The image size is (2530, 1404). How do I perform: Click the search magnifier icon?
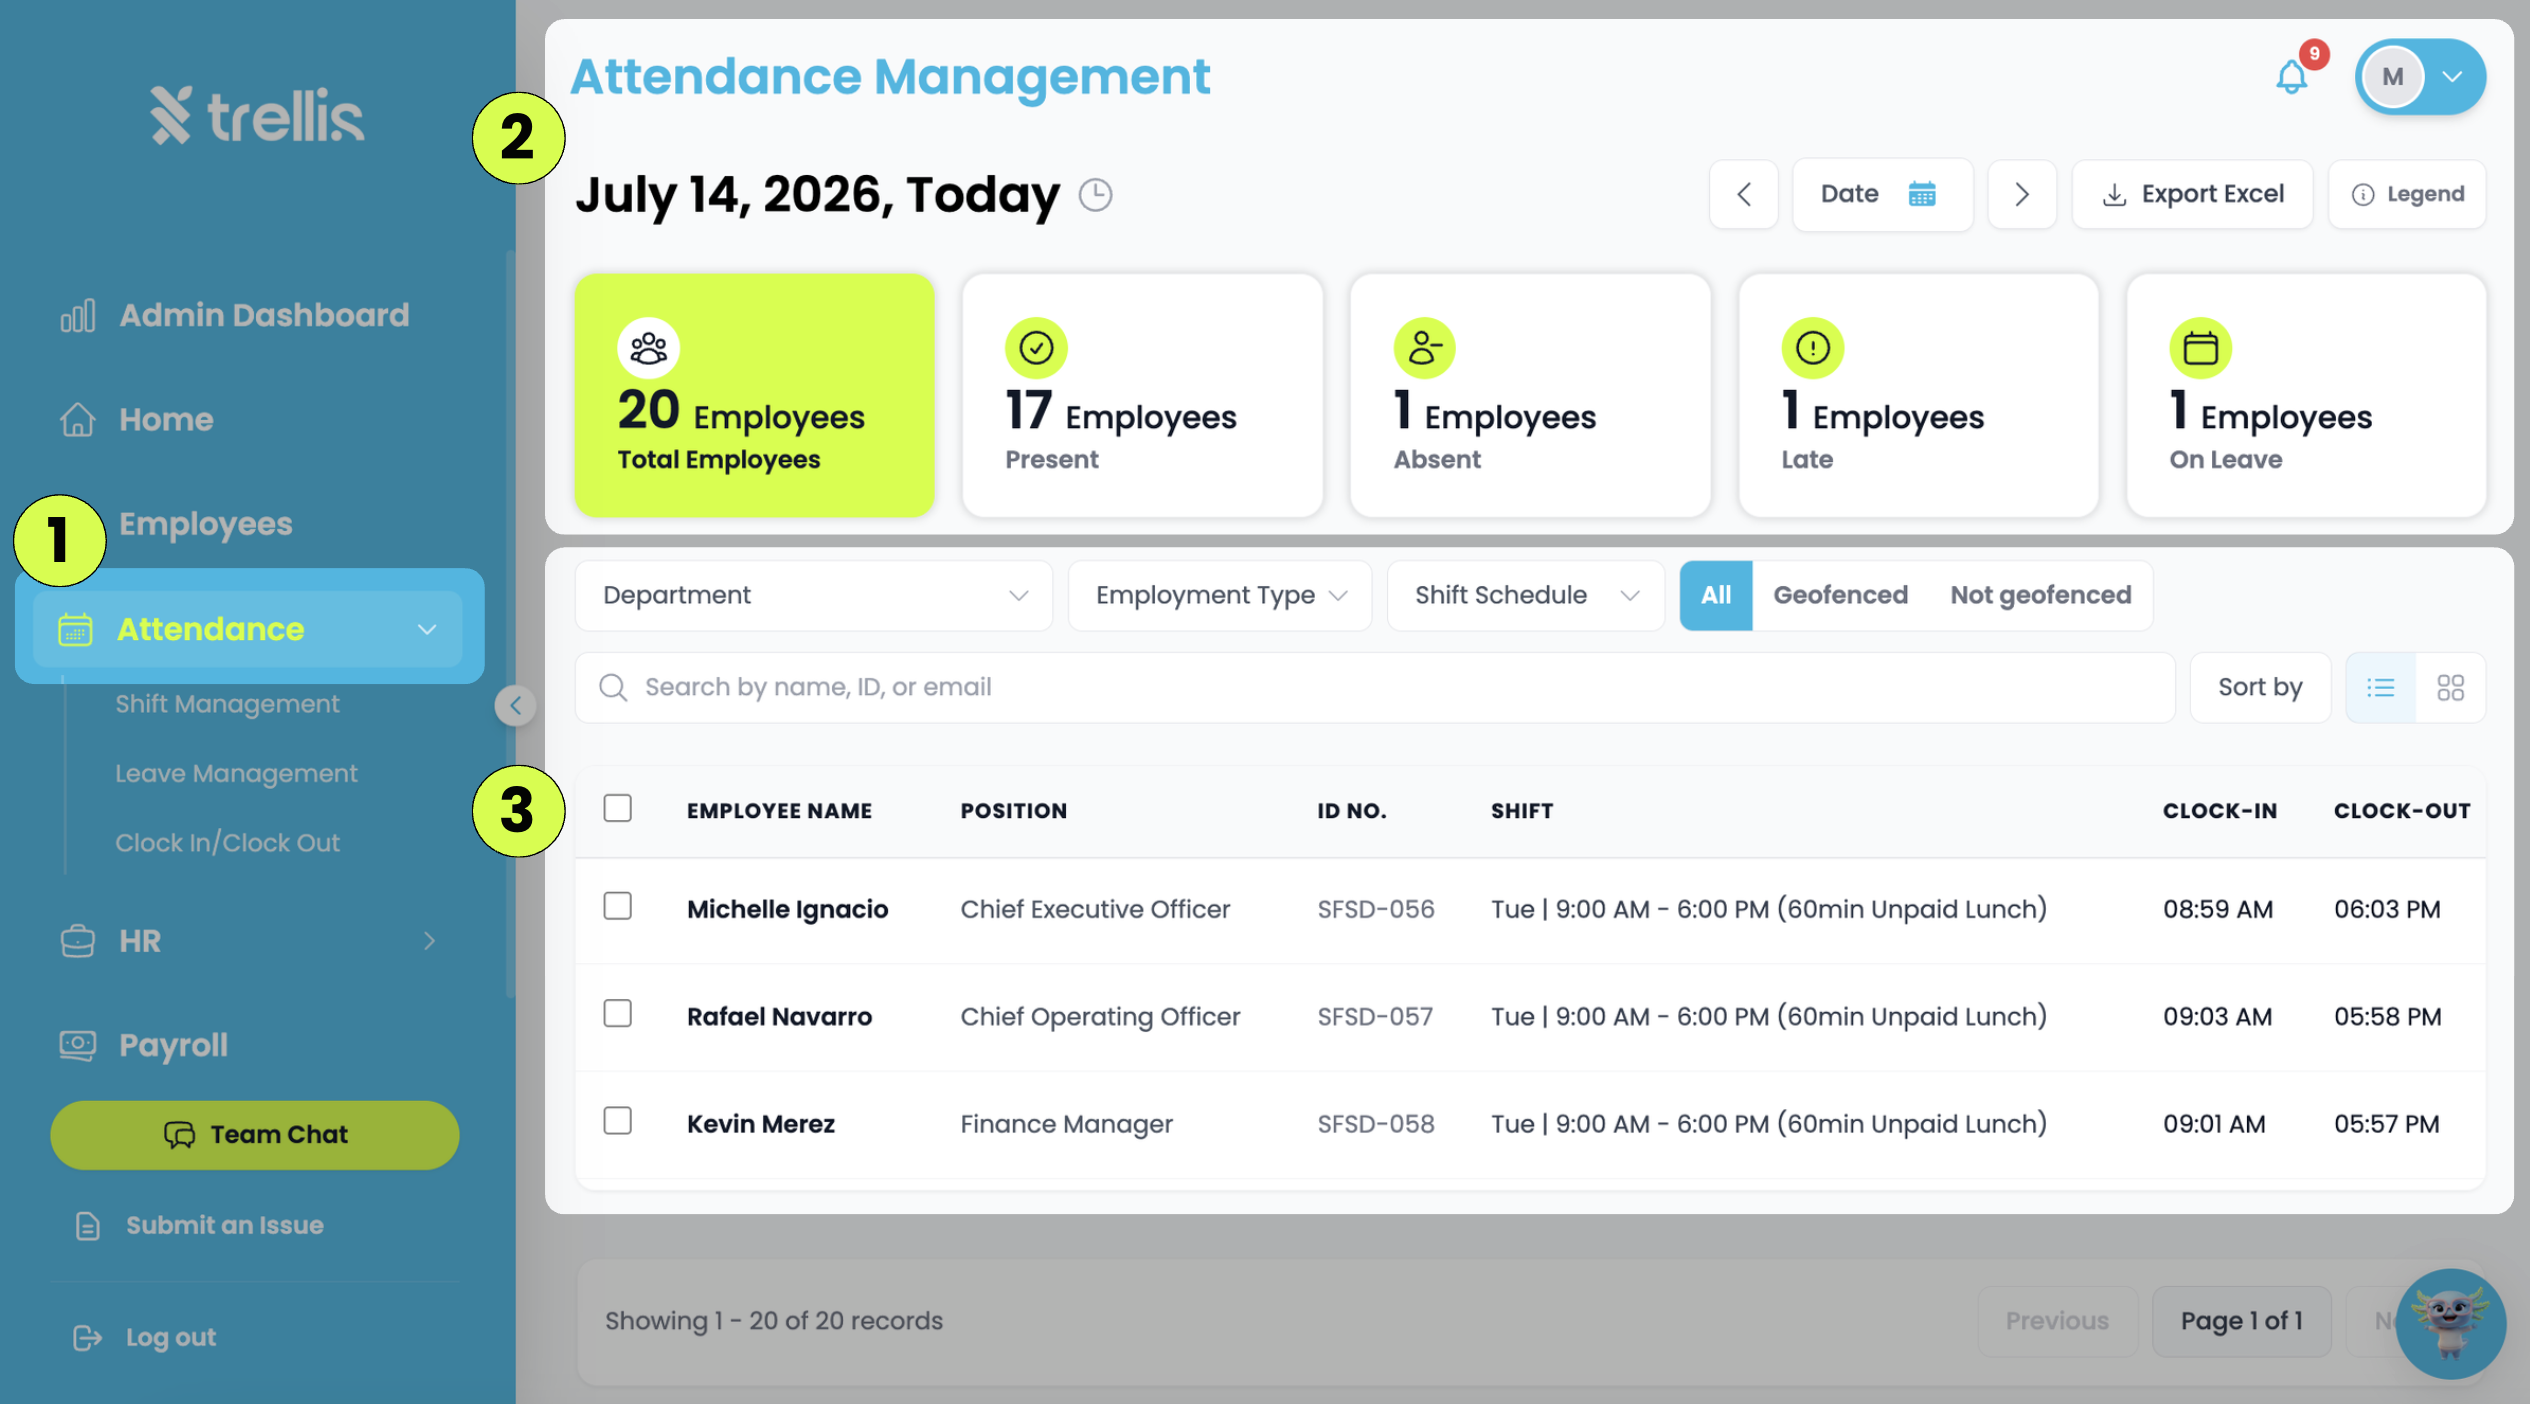pyautogui.click(x=613, y=687)
